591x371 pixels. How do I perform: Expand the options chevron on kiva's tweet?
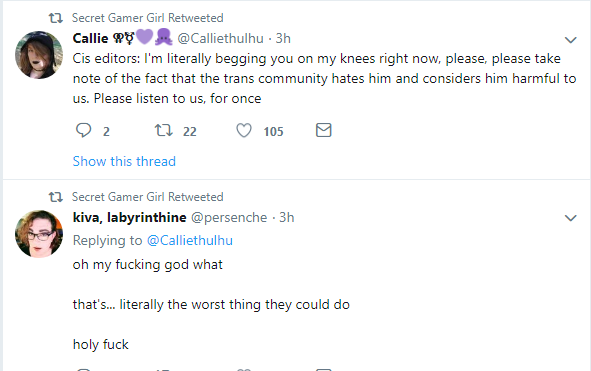[571, 218]
